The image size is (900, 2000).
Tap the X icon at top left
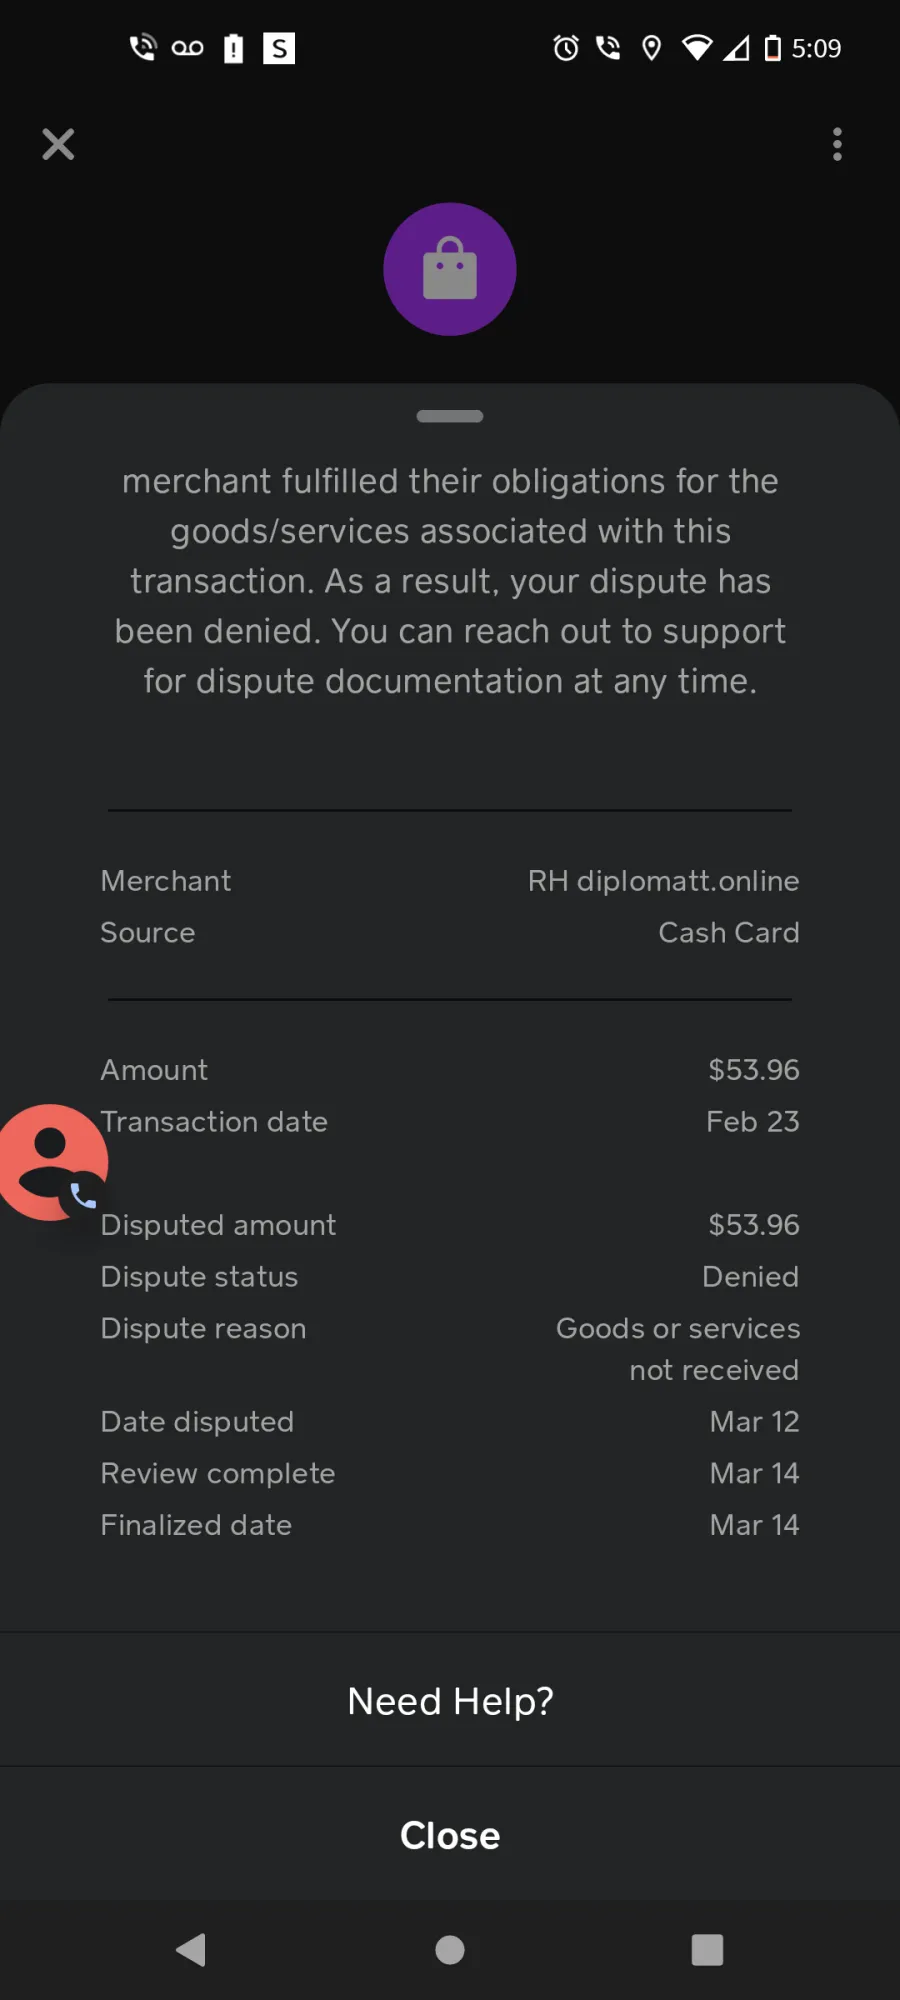click(58, 144)
